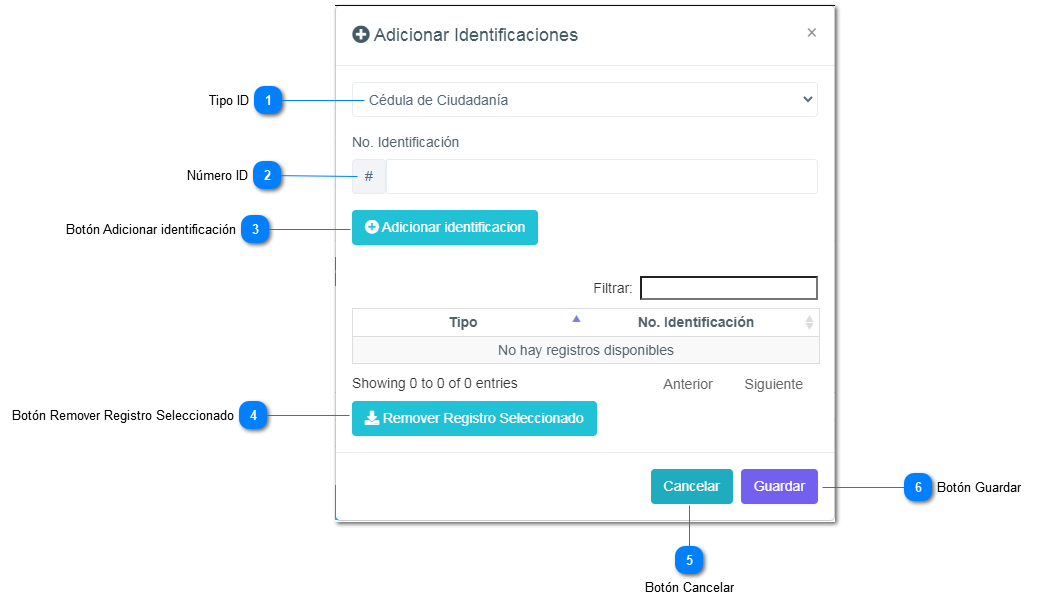The height and width of the screenshot is (611, 1037).
Task: Click numbered marker 2 for Número ID
Action: coord(267,176)
